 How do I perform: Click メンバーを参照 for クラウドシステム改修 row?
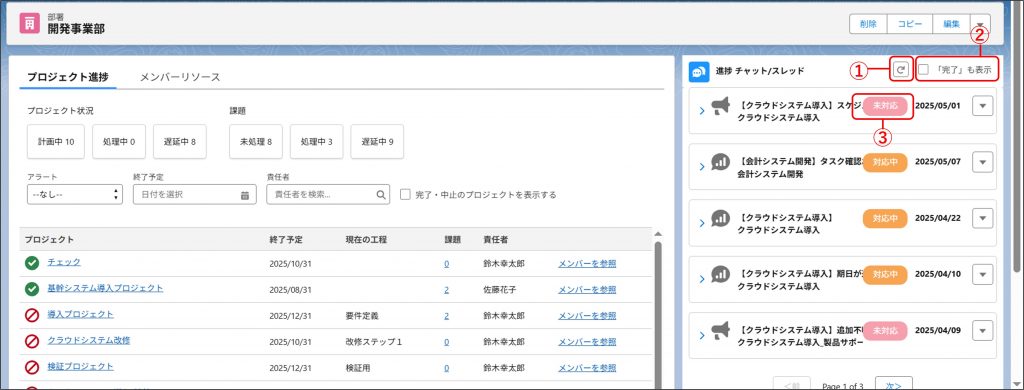click(x=587, y=342)
